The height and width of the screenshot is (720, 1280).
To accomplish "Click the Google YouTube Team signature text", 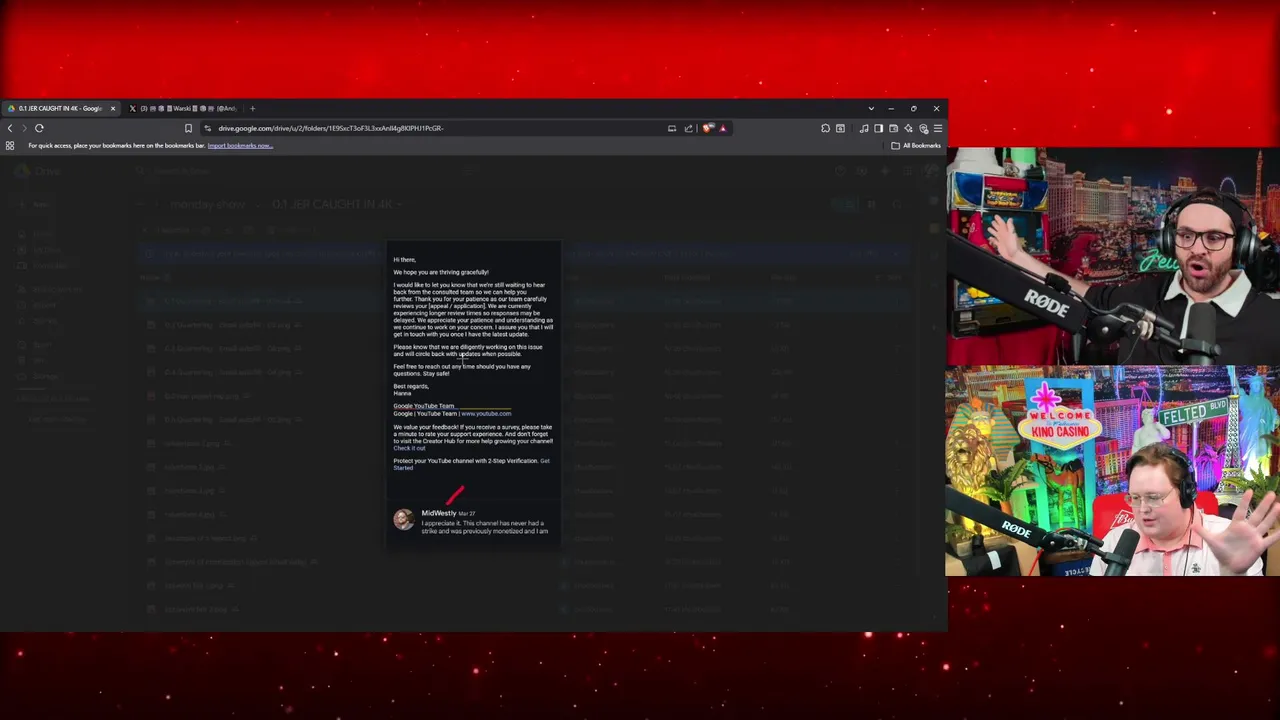I will [424, 406].
